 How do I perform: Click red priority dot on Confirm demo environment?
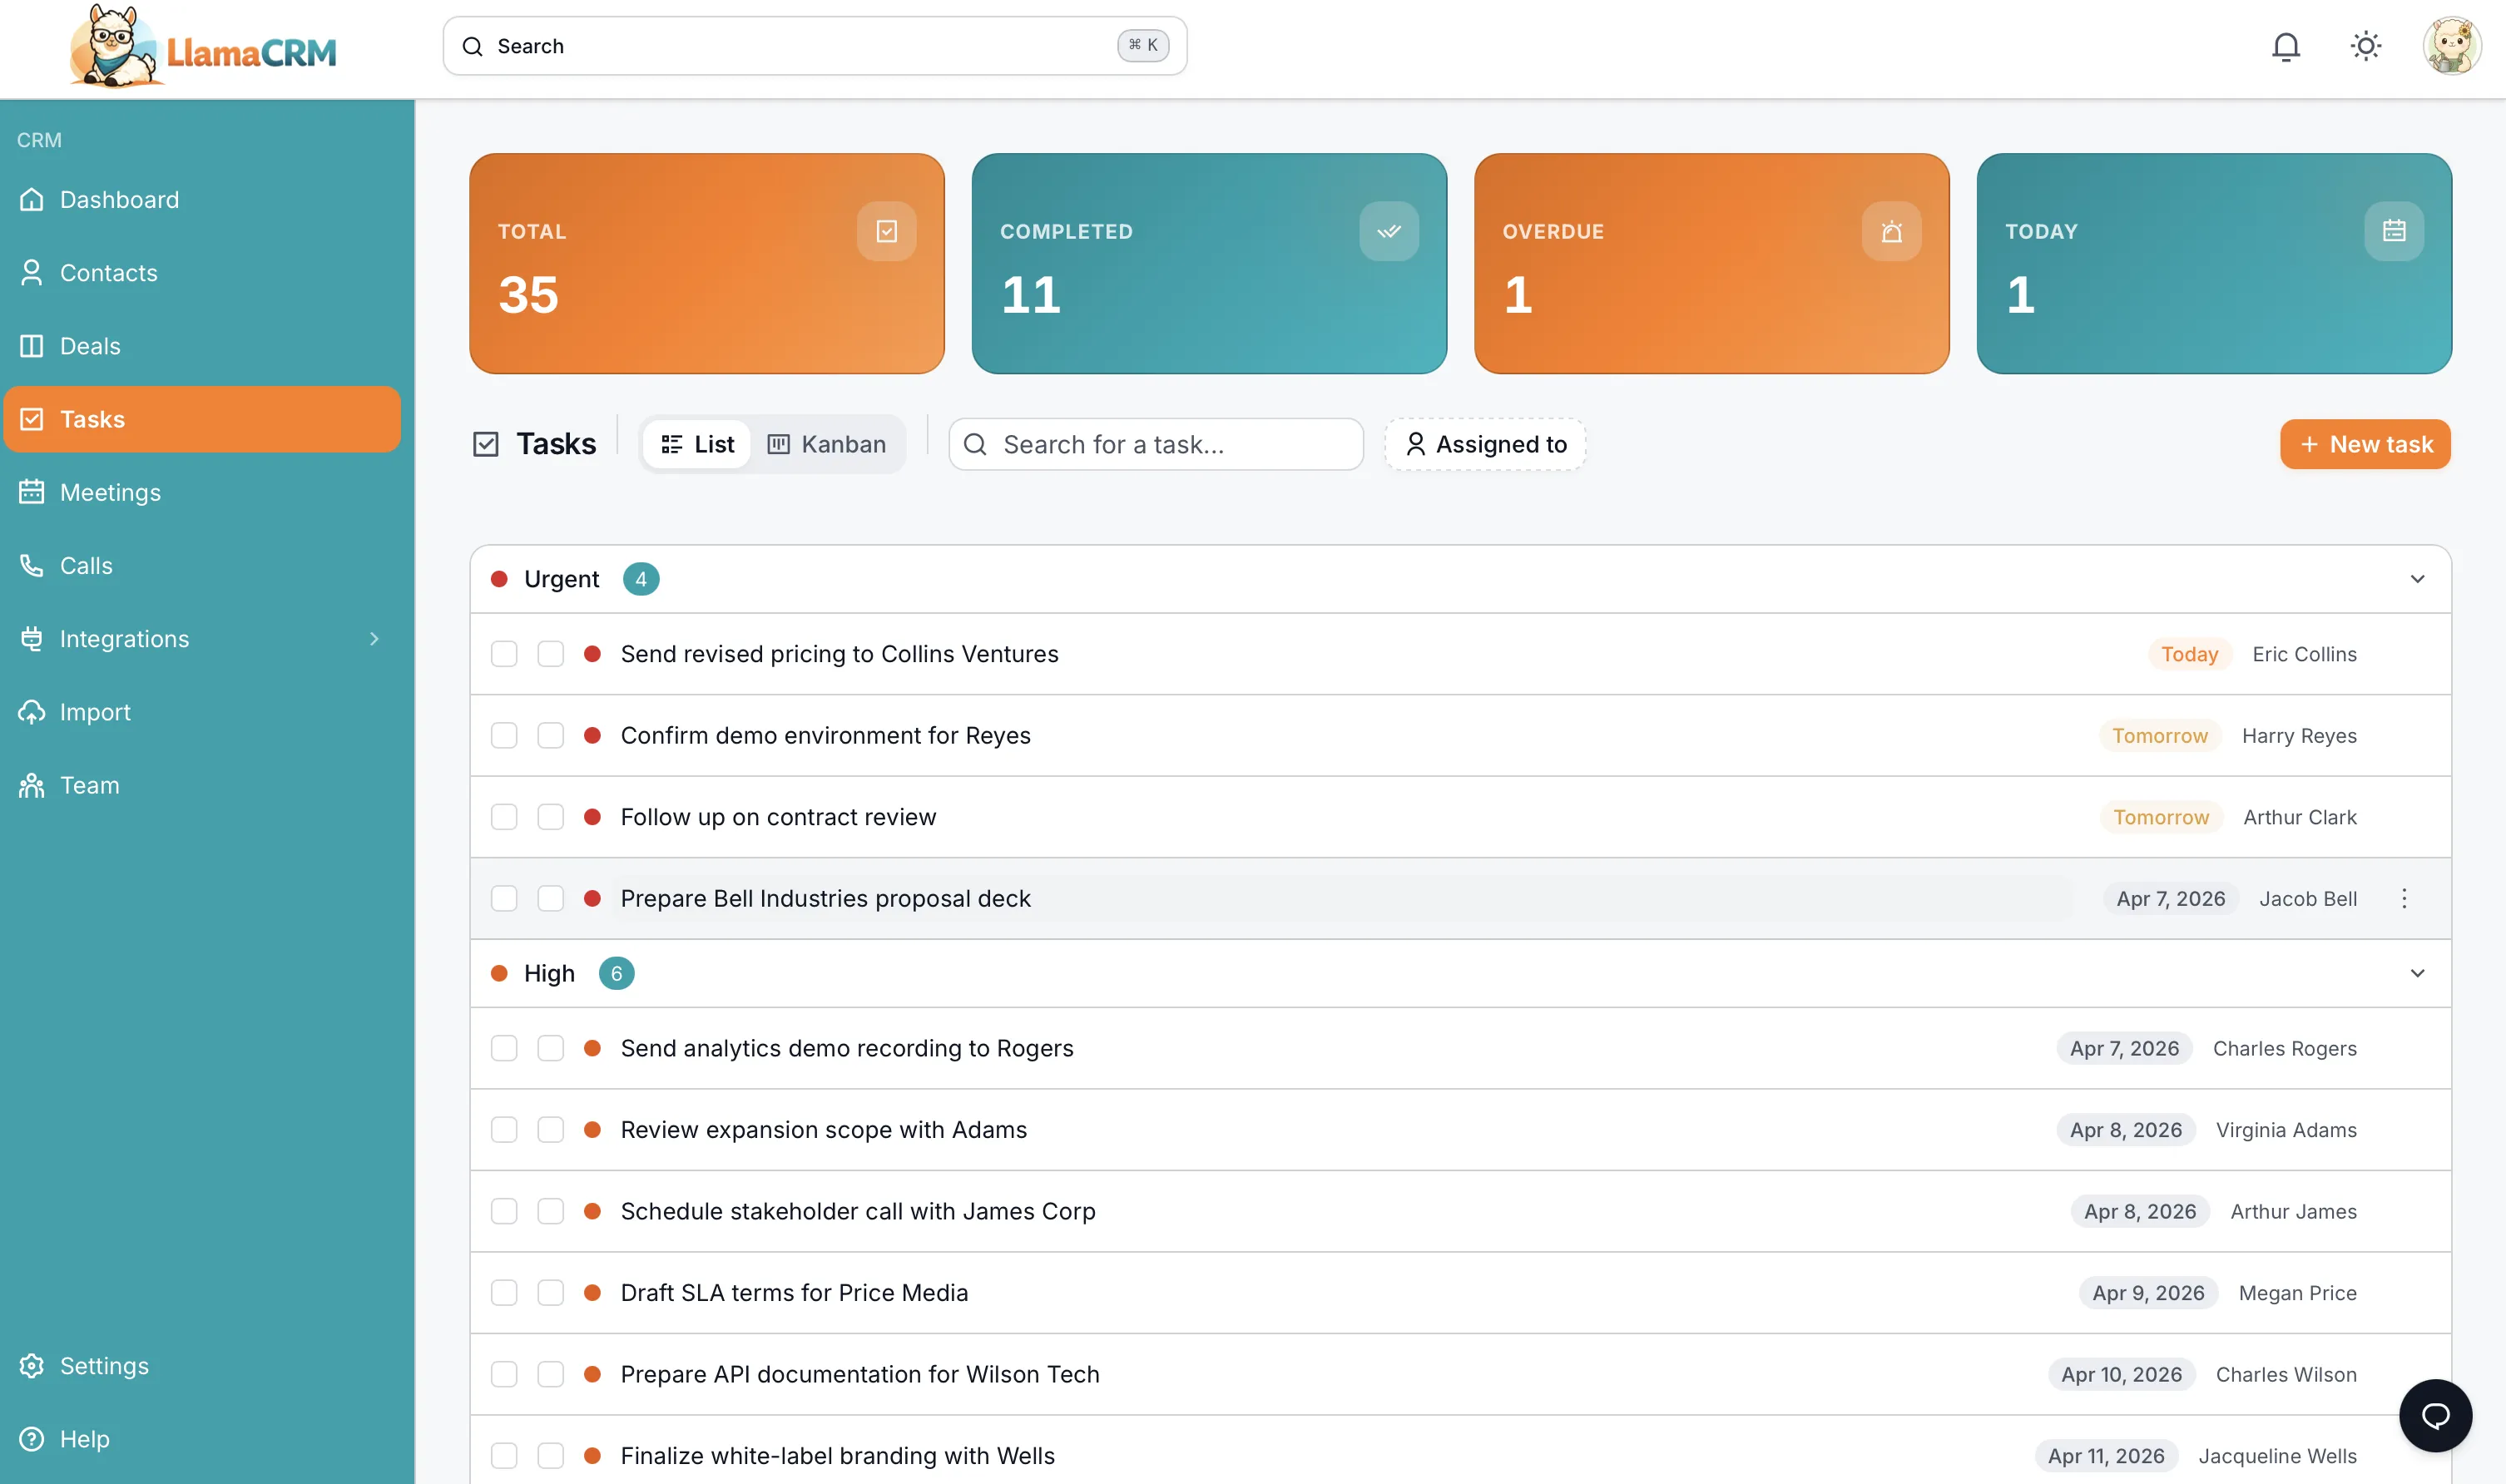(592, 735)
